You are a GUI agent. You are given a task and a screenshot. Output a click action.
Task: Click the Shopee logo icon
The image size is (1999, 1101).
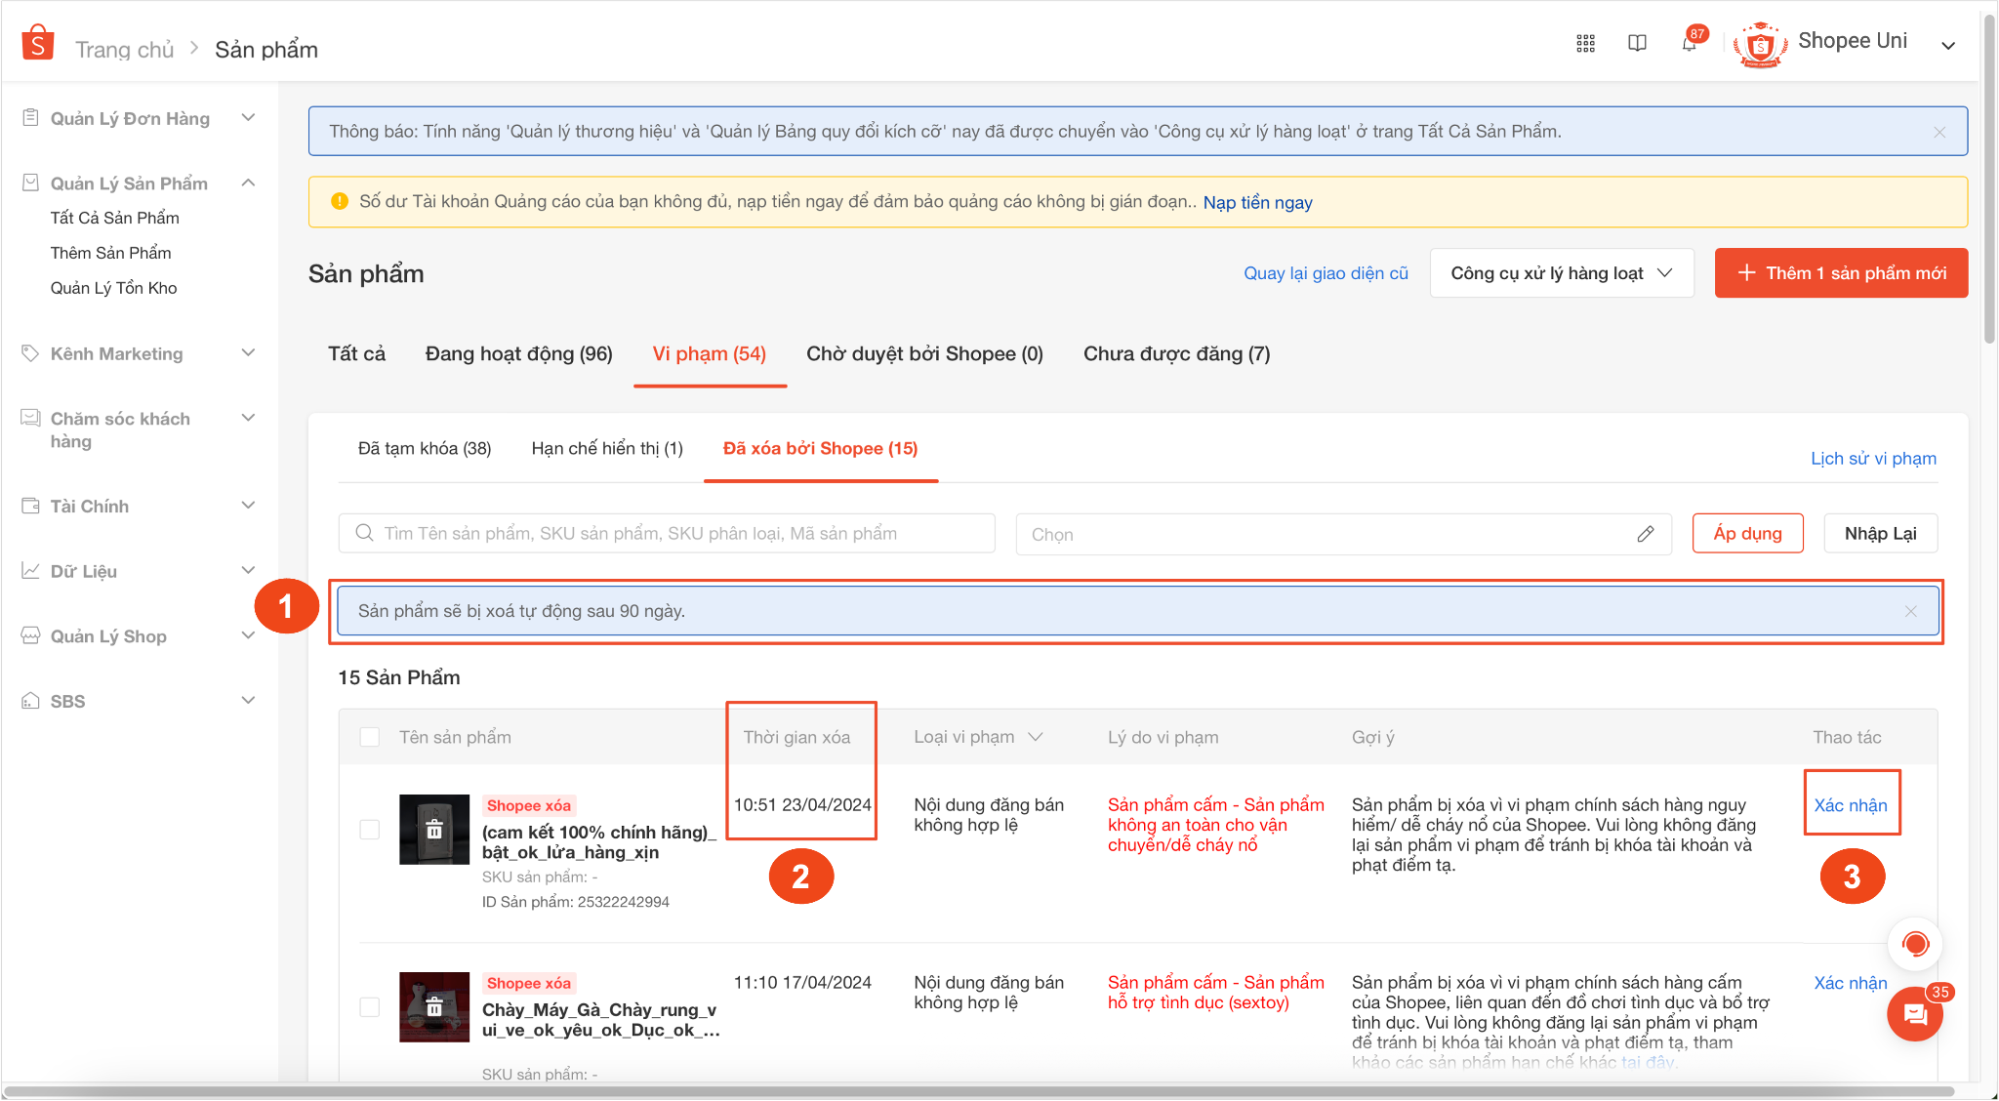37,43
